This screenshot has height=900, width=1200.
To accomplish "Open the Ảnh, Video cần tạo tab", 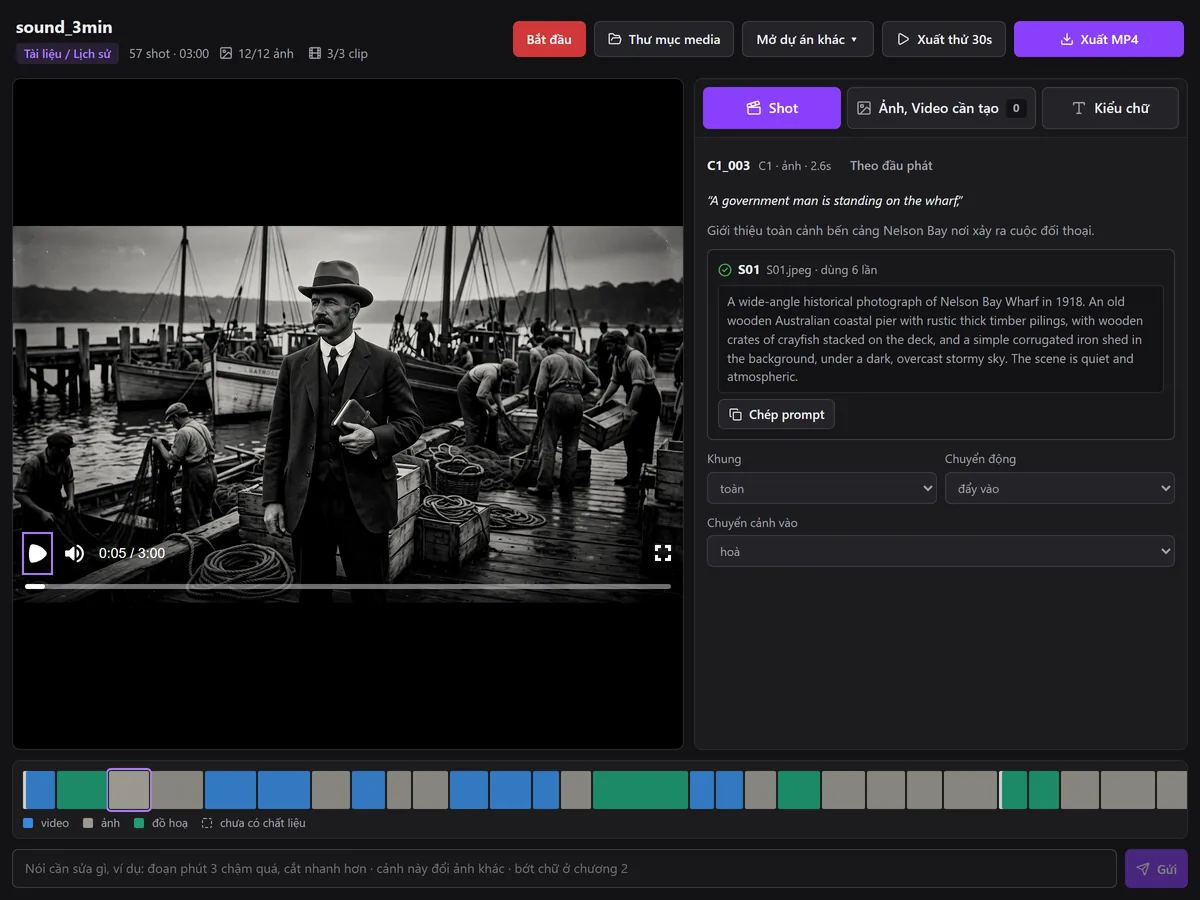I will (941, 108).
